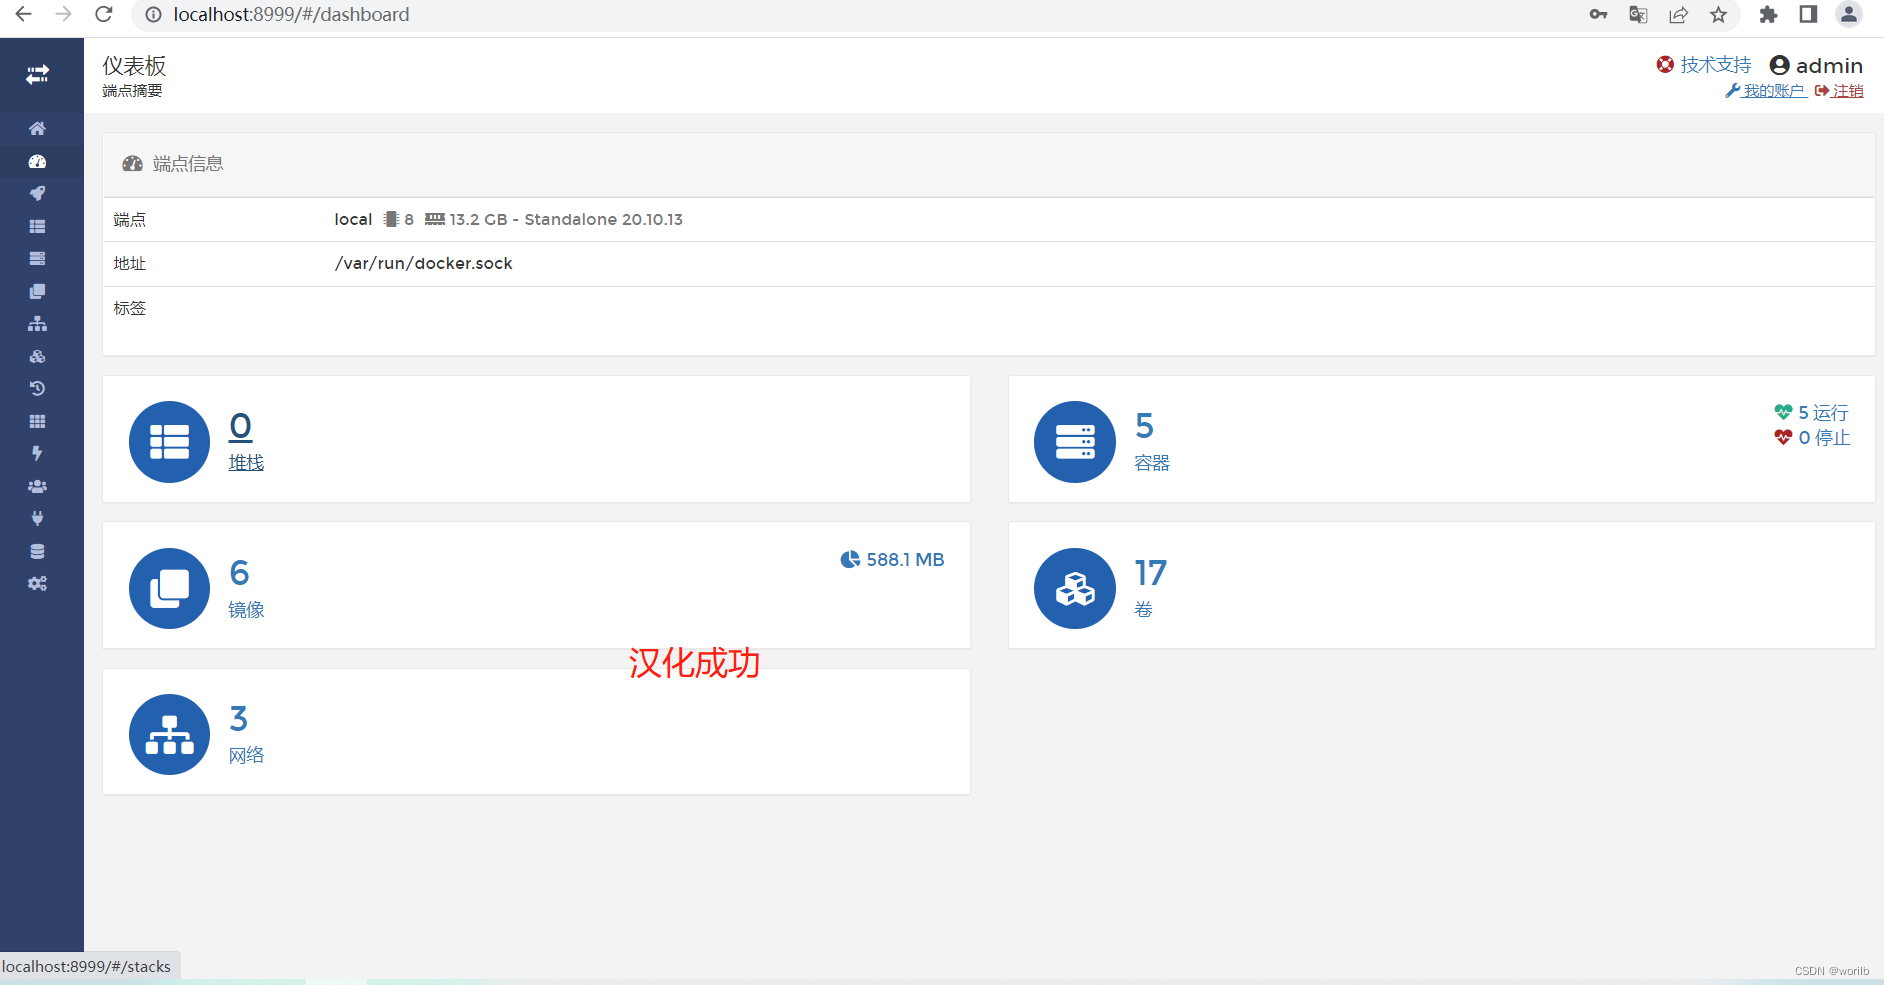The image size is (1884, 985).
Task: Select the Dashboard gauge sidebar icon
Action: pyautogui.click(x=37, y=161)
